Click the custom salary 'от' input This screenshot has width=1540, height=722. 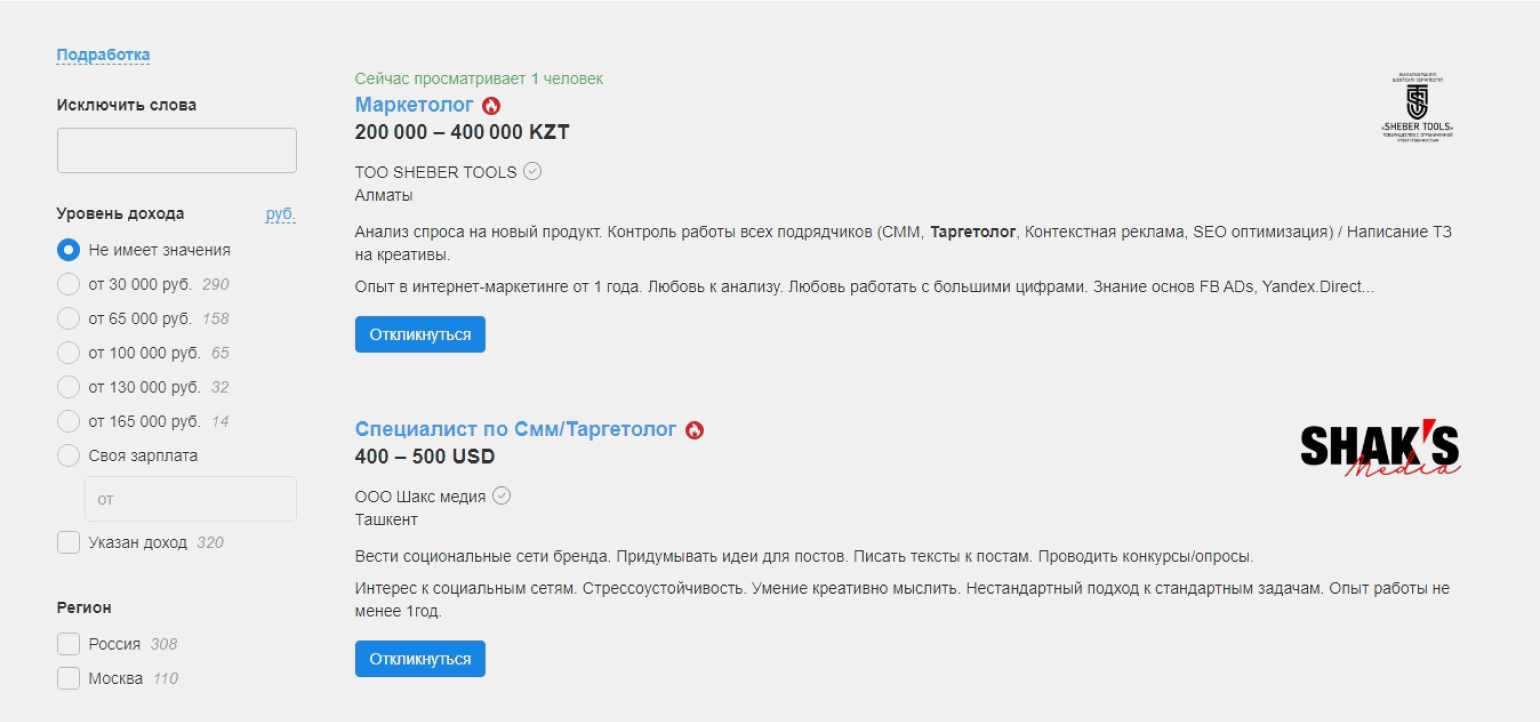click(190, 498)
